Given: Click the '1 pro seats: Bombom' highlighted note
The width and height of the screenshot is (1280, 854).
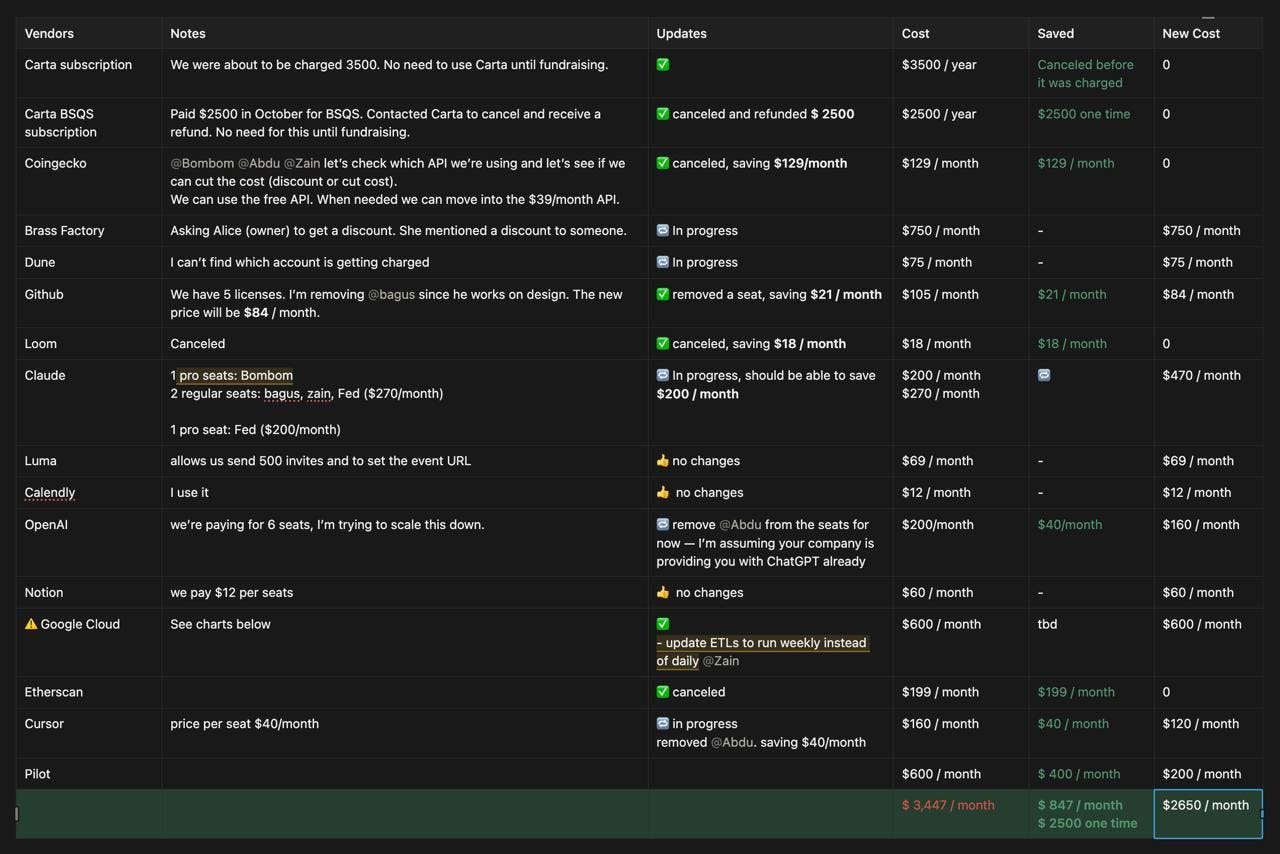Looking at the screenshot, I should coord(231,375).
